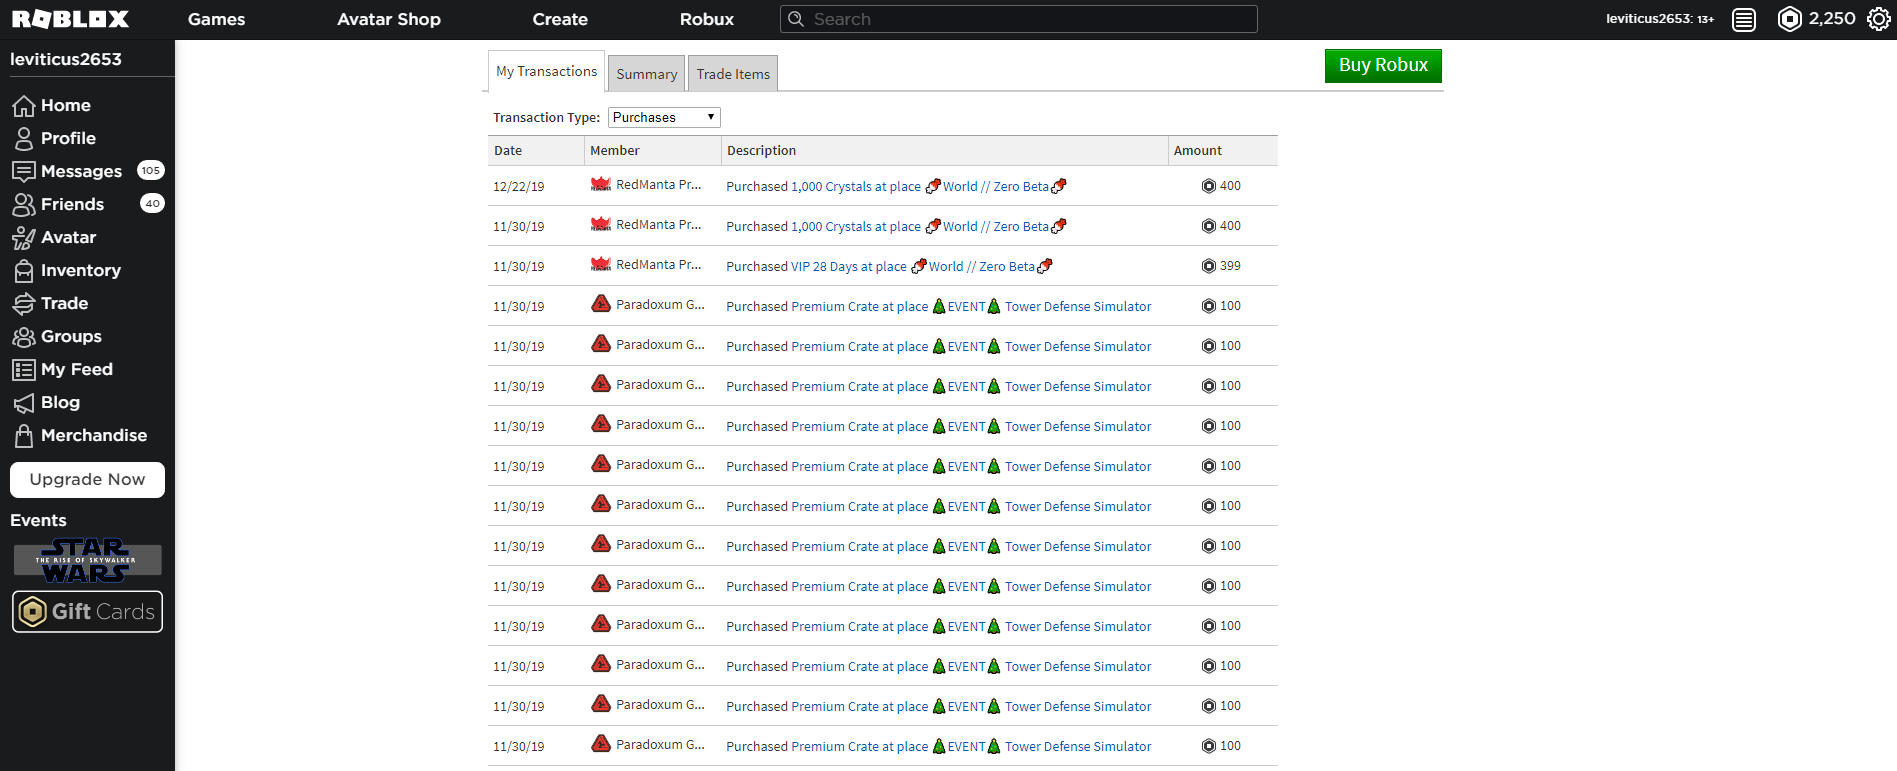Open the Inventory icon in sidebar

click(x=23, y=270)
